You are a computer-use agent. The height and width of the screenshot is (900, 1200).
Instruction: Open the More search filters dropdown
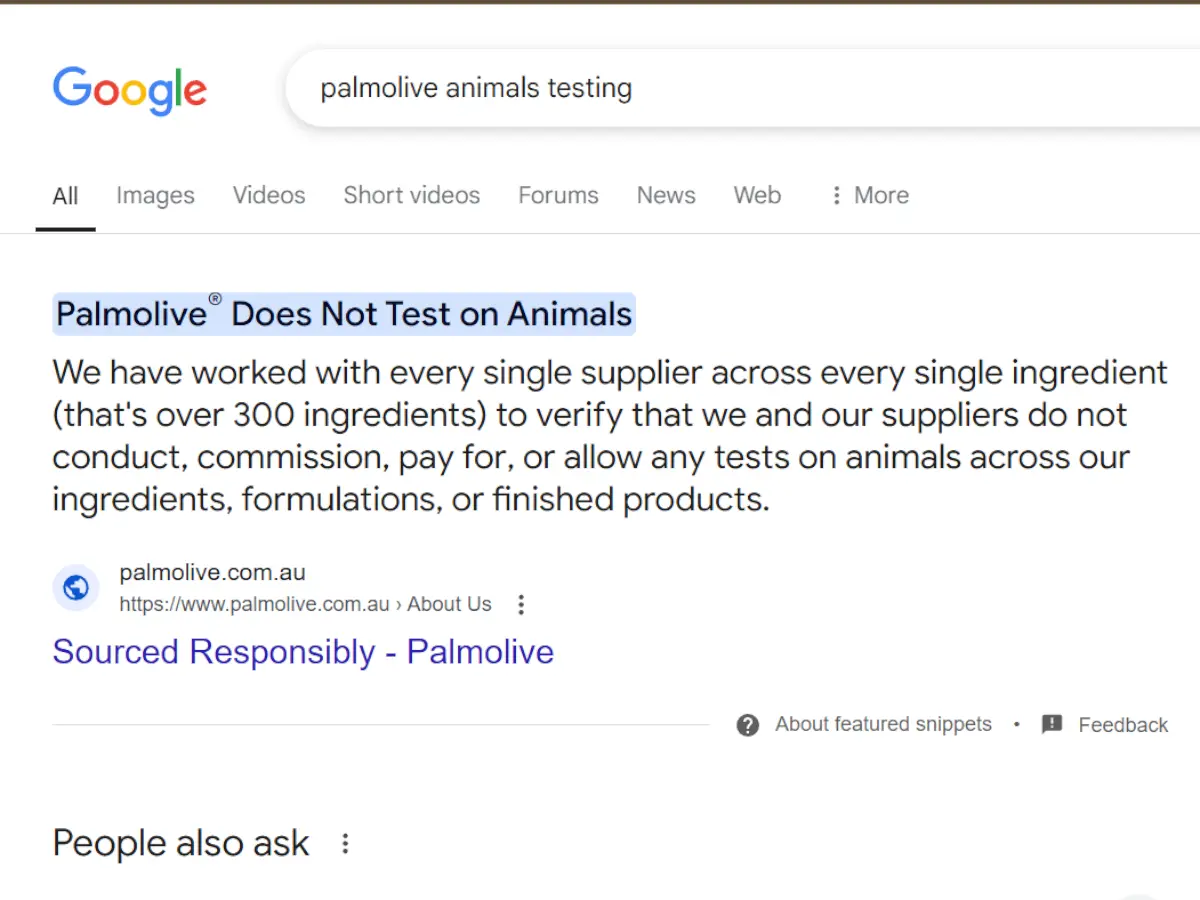869,195
